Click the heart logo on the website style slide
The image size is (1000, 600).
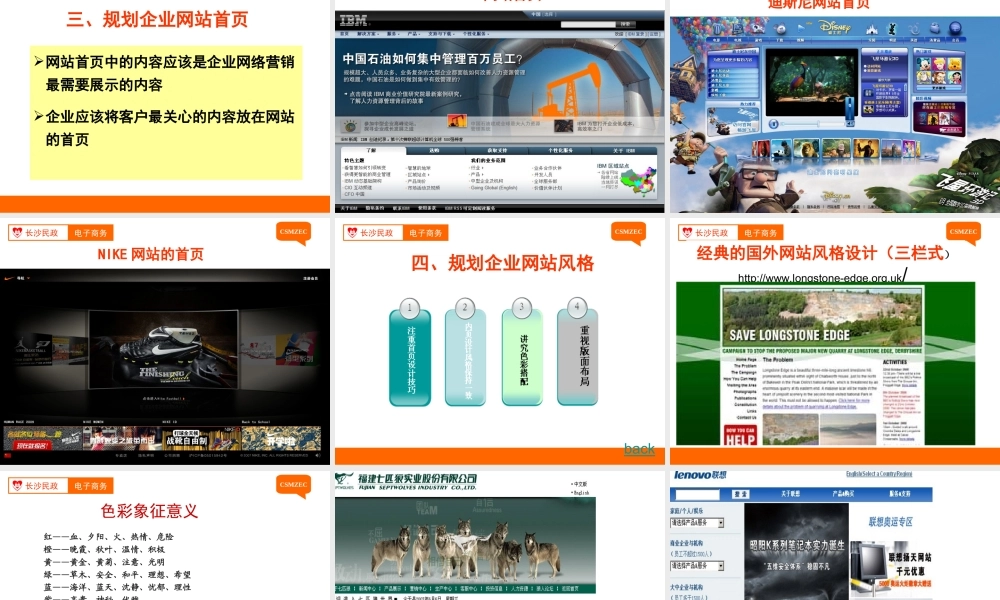(351, 233)
